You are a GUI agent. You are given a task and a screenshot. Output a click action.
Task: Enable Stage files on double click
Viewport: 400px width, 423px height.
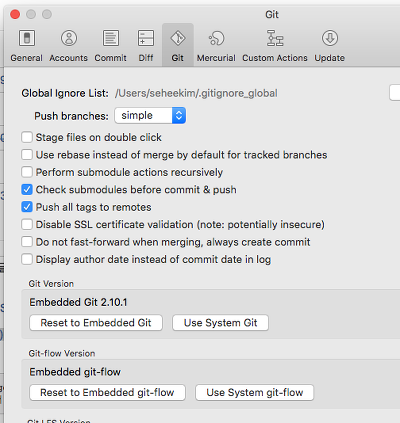coord(27,137)
